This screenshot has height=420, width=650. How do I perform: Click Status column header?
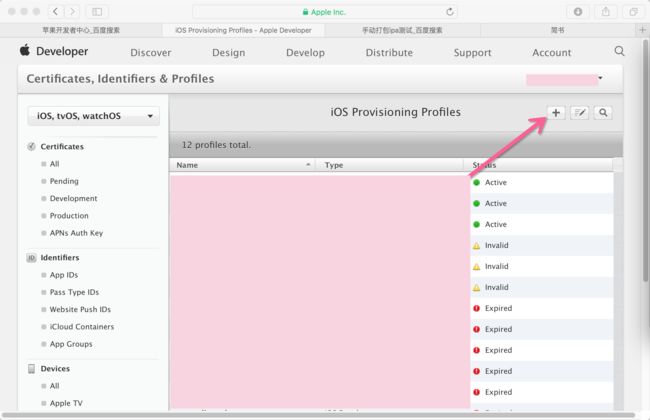coord(538,165)
